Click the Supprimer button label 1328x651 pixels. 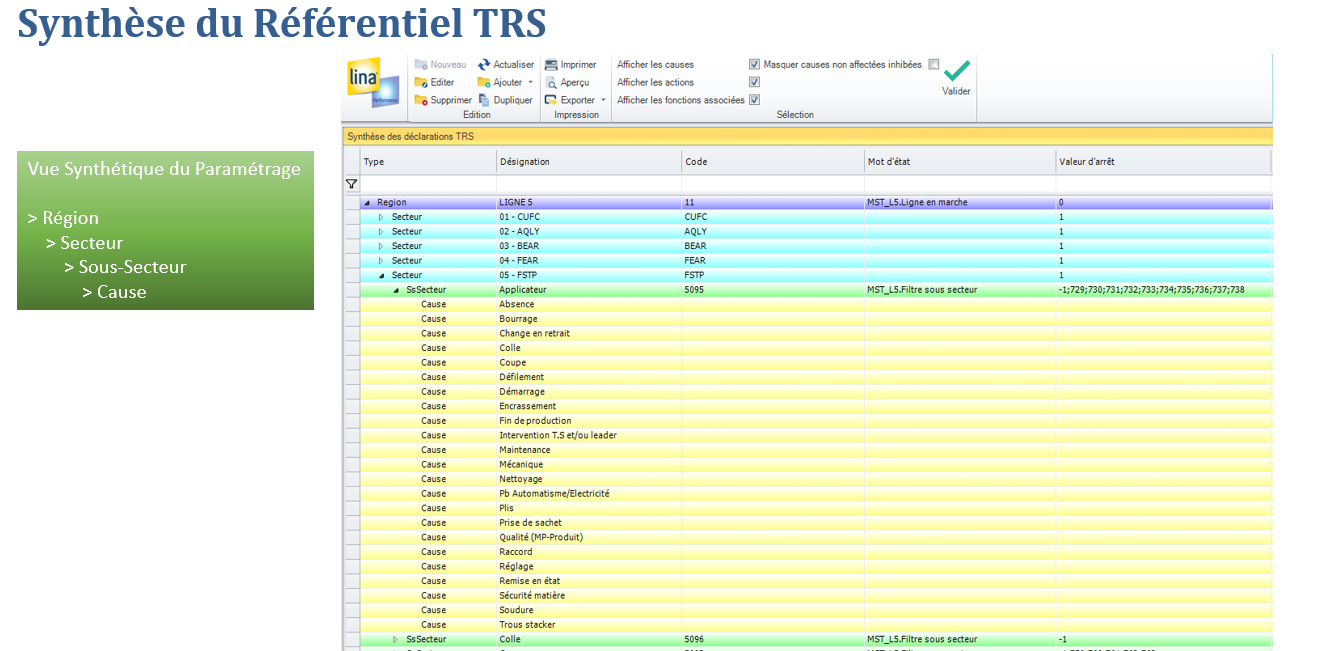click(451, 100)
